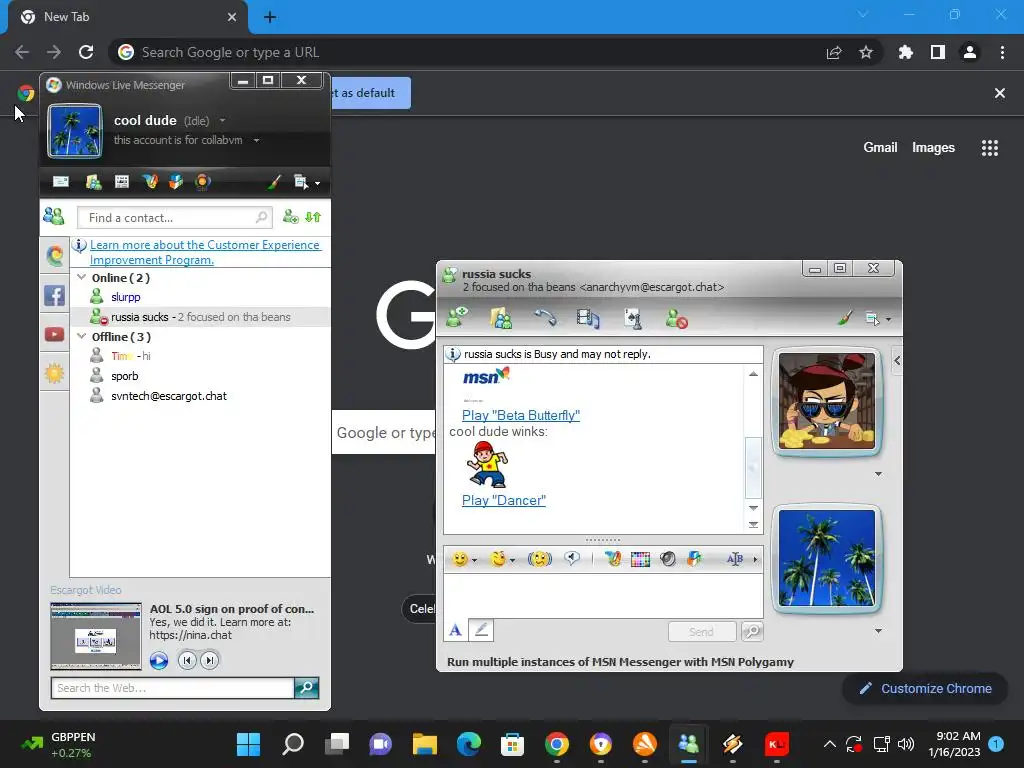The height and width of the screenshot is (768, 1024).
Task: Play the Escargot Video with the play button
Action: point(159,660)
